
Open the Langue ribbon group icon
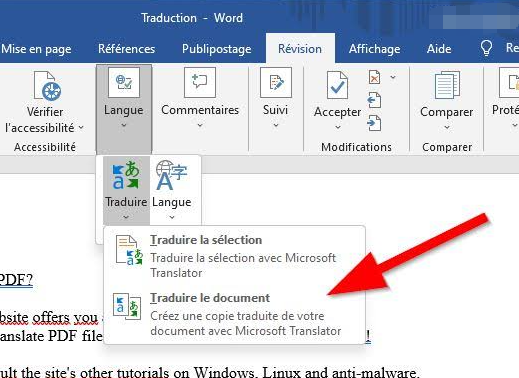(x=124, y=82)
